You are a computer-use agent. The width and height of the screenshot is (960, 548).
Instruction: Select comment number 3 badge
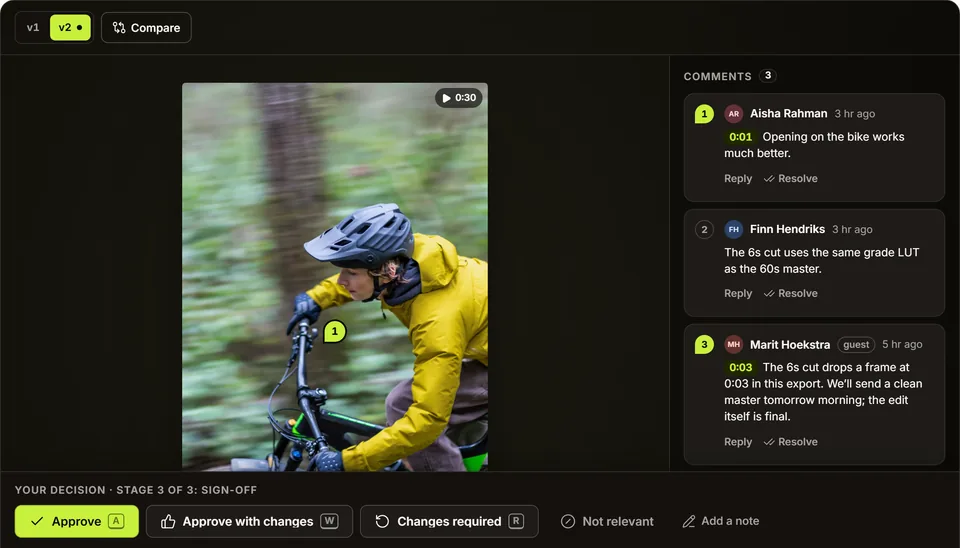click(x=704, y=344)
